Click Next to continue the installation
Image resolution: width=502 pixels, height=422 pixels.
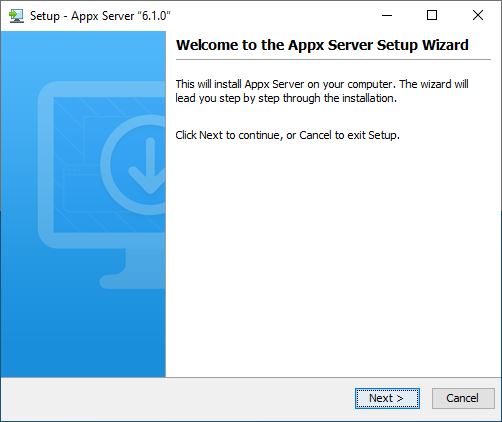pyautogui.click(x=387, y=398)
